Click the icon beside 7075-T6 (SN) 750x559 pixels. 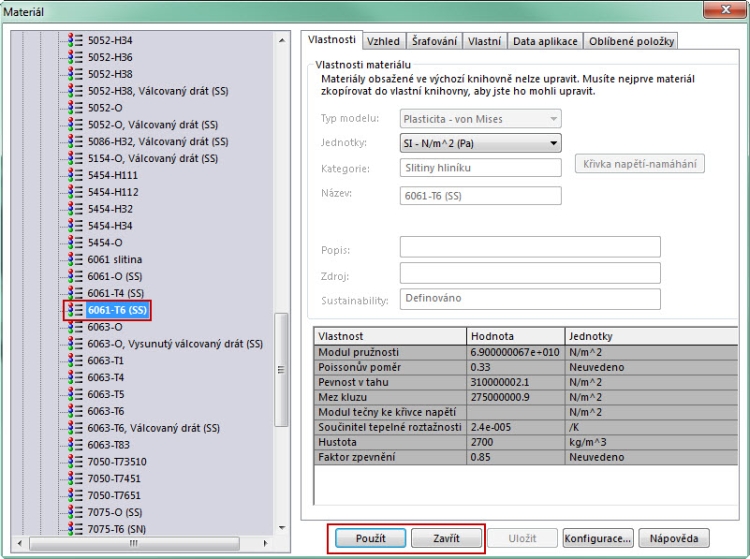[x=75, y=529]
